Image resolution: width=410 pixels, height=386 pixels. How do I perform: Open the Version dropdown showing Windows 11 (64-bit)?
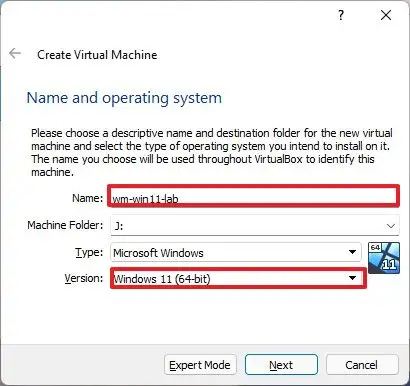pos(238,278)
